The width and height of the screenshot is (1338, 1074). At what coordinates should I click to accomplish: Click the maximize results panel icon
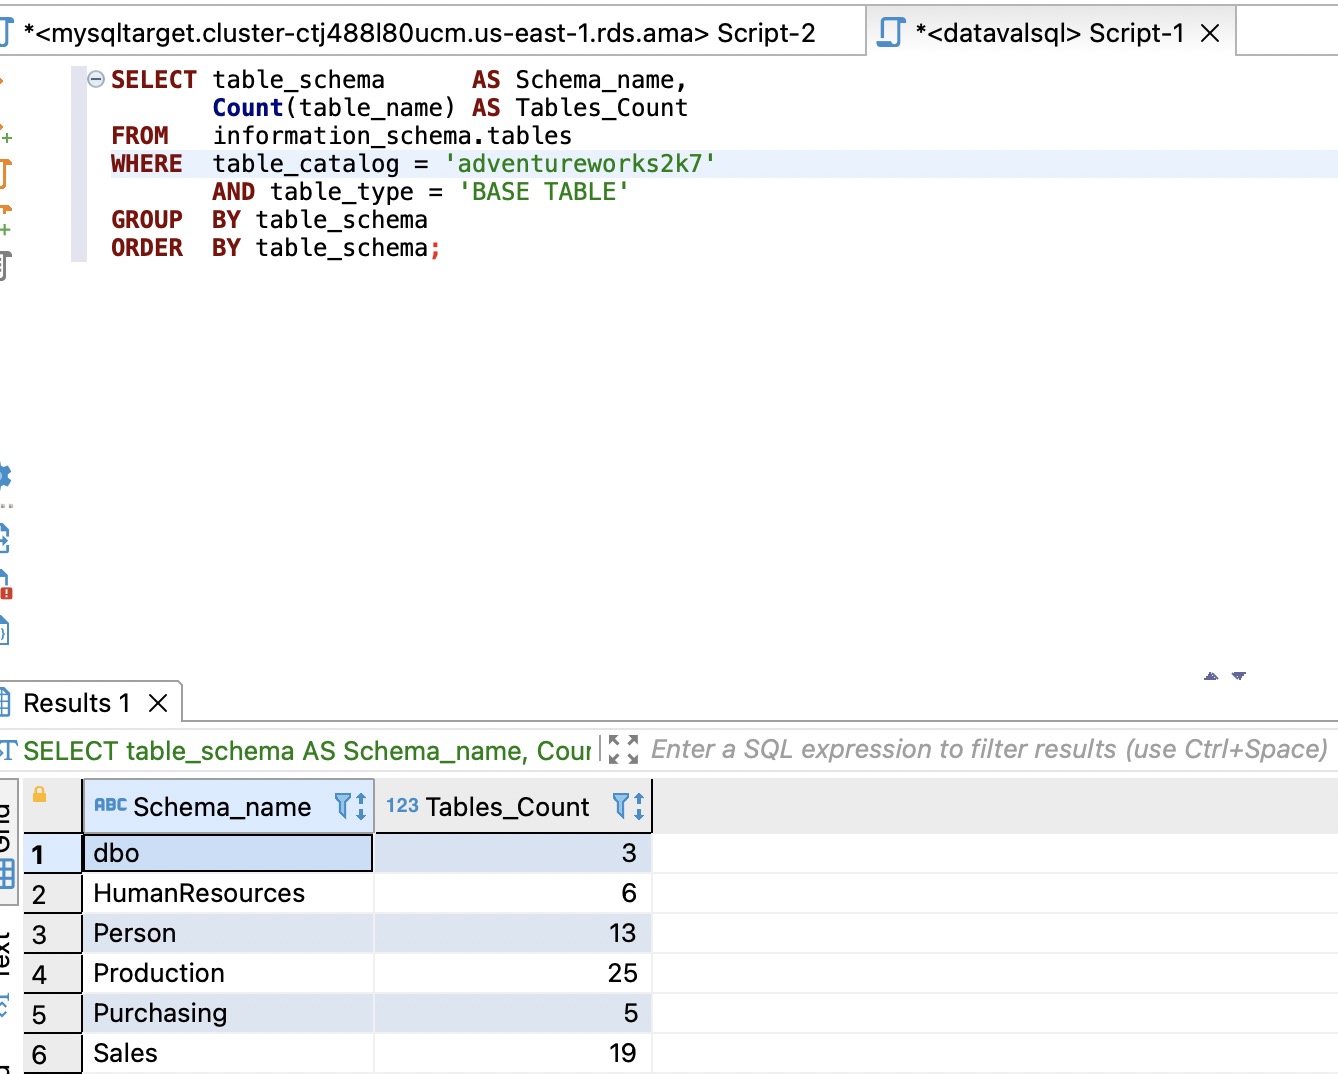(623, 749)
